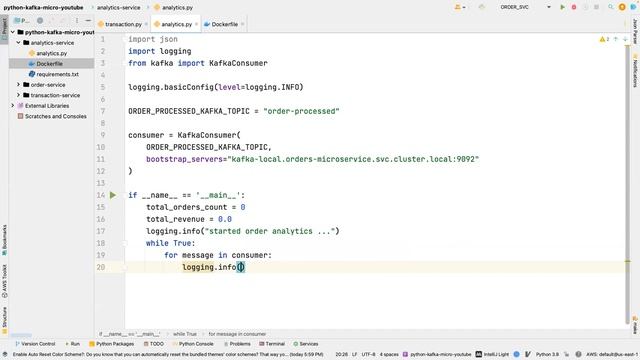The image size is (640, 360).
Task: Click the Project tree horizontal scrollbar
Action: (x=21, y=335)
